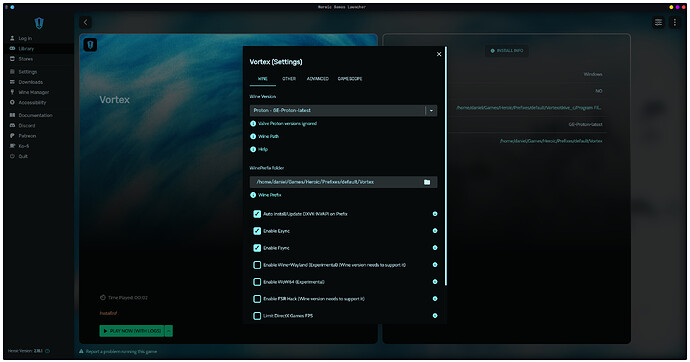690x362 pixels.
Task: Click PLAY NOW (WITH LOGS) button
Action: (x=132, y=331)
